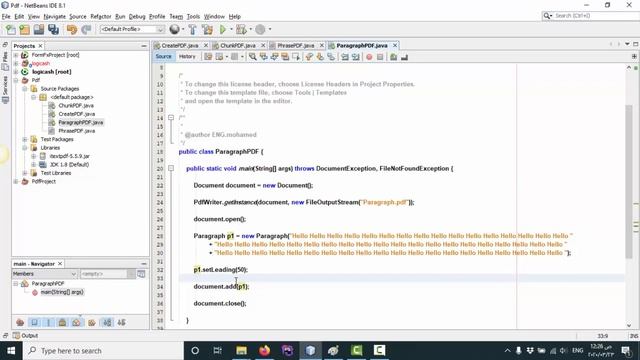Toggle Show Fields filter in Navigator
The height and width of the screenshot is (360, 640).
point(34,322)
